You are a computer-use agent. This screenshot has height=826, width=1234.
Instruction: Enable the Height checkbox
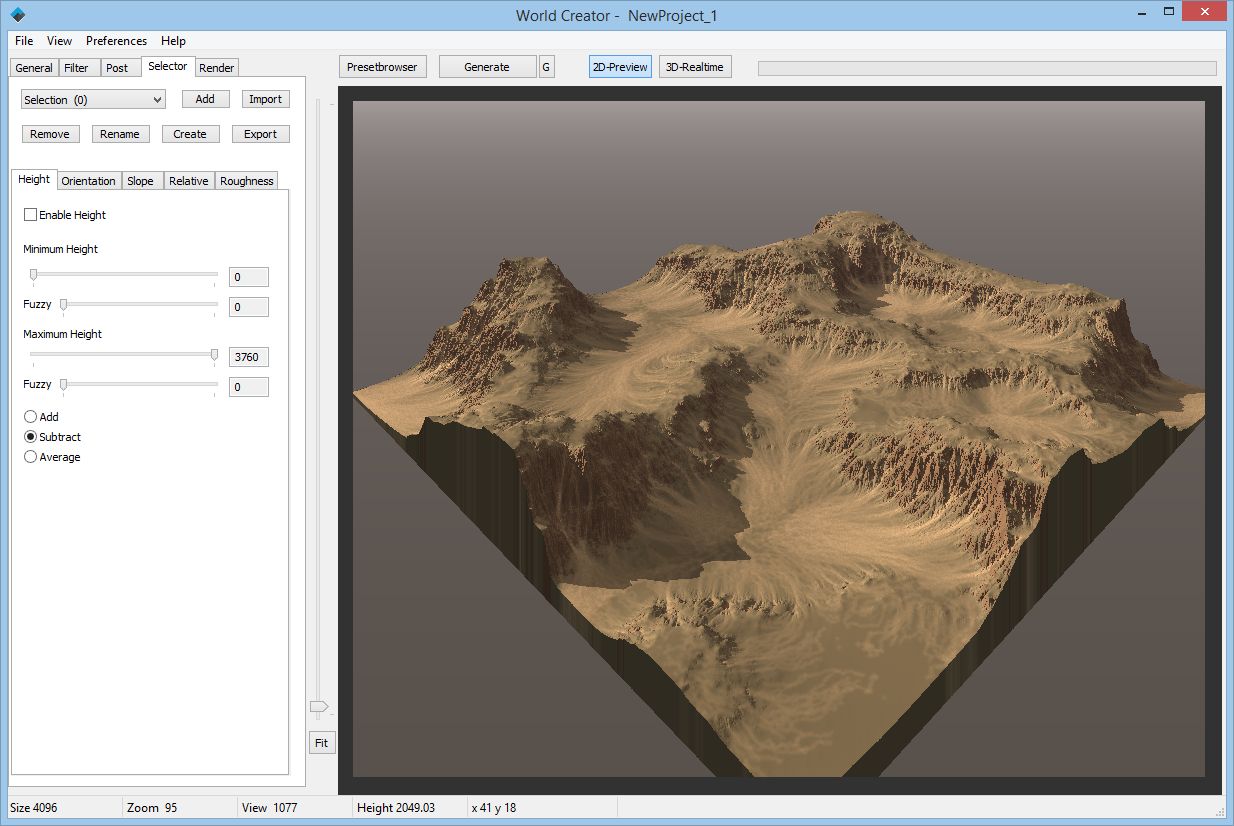31,214
